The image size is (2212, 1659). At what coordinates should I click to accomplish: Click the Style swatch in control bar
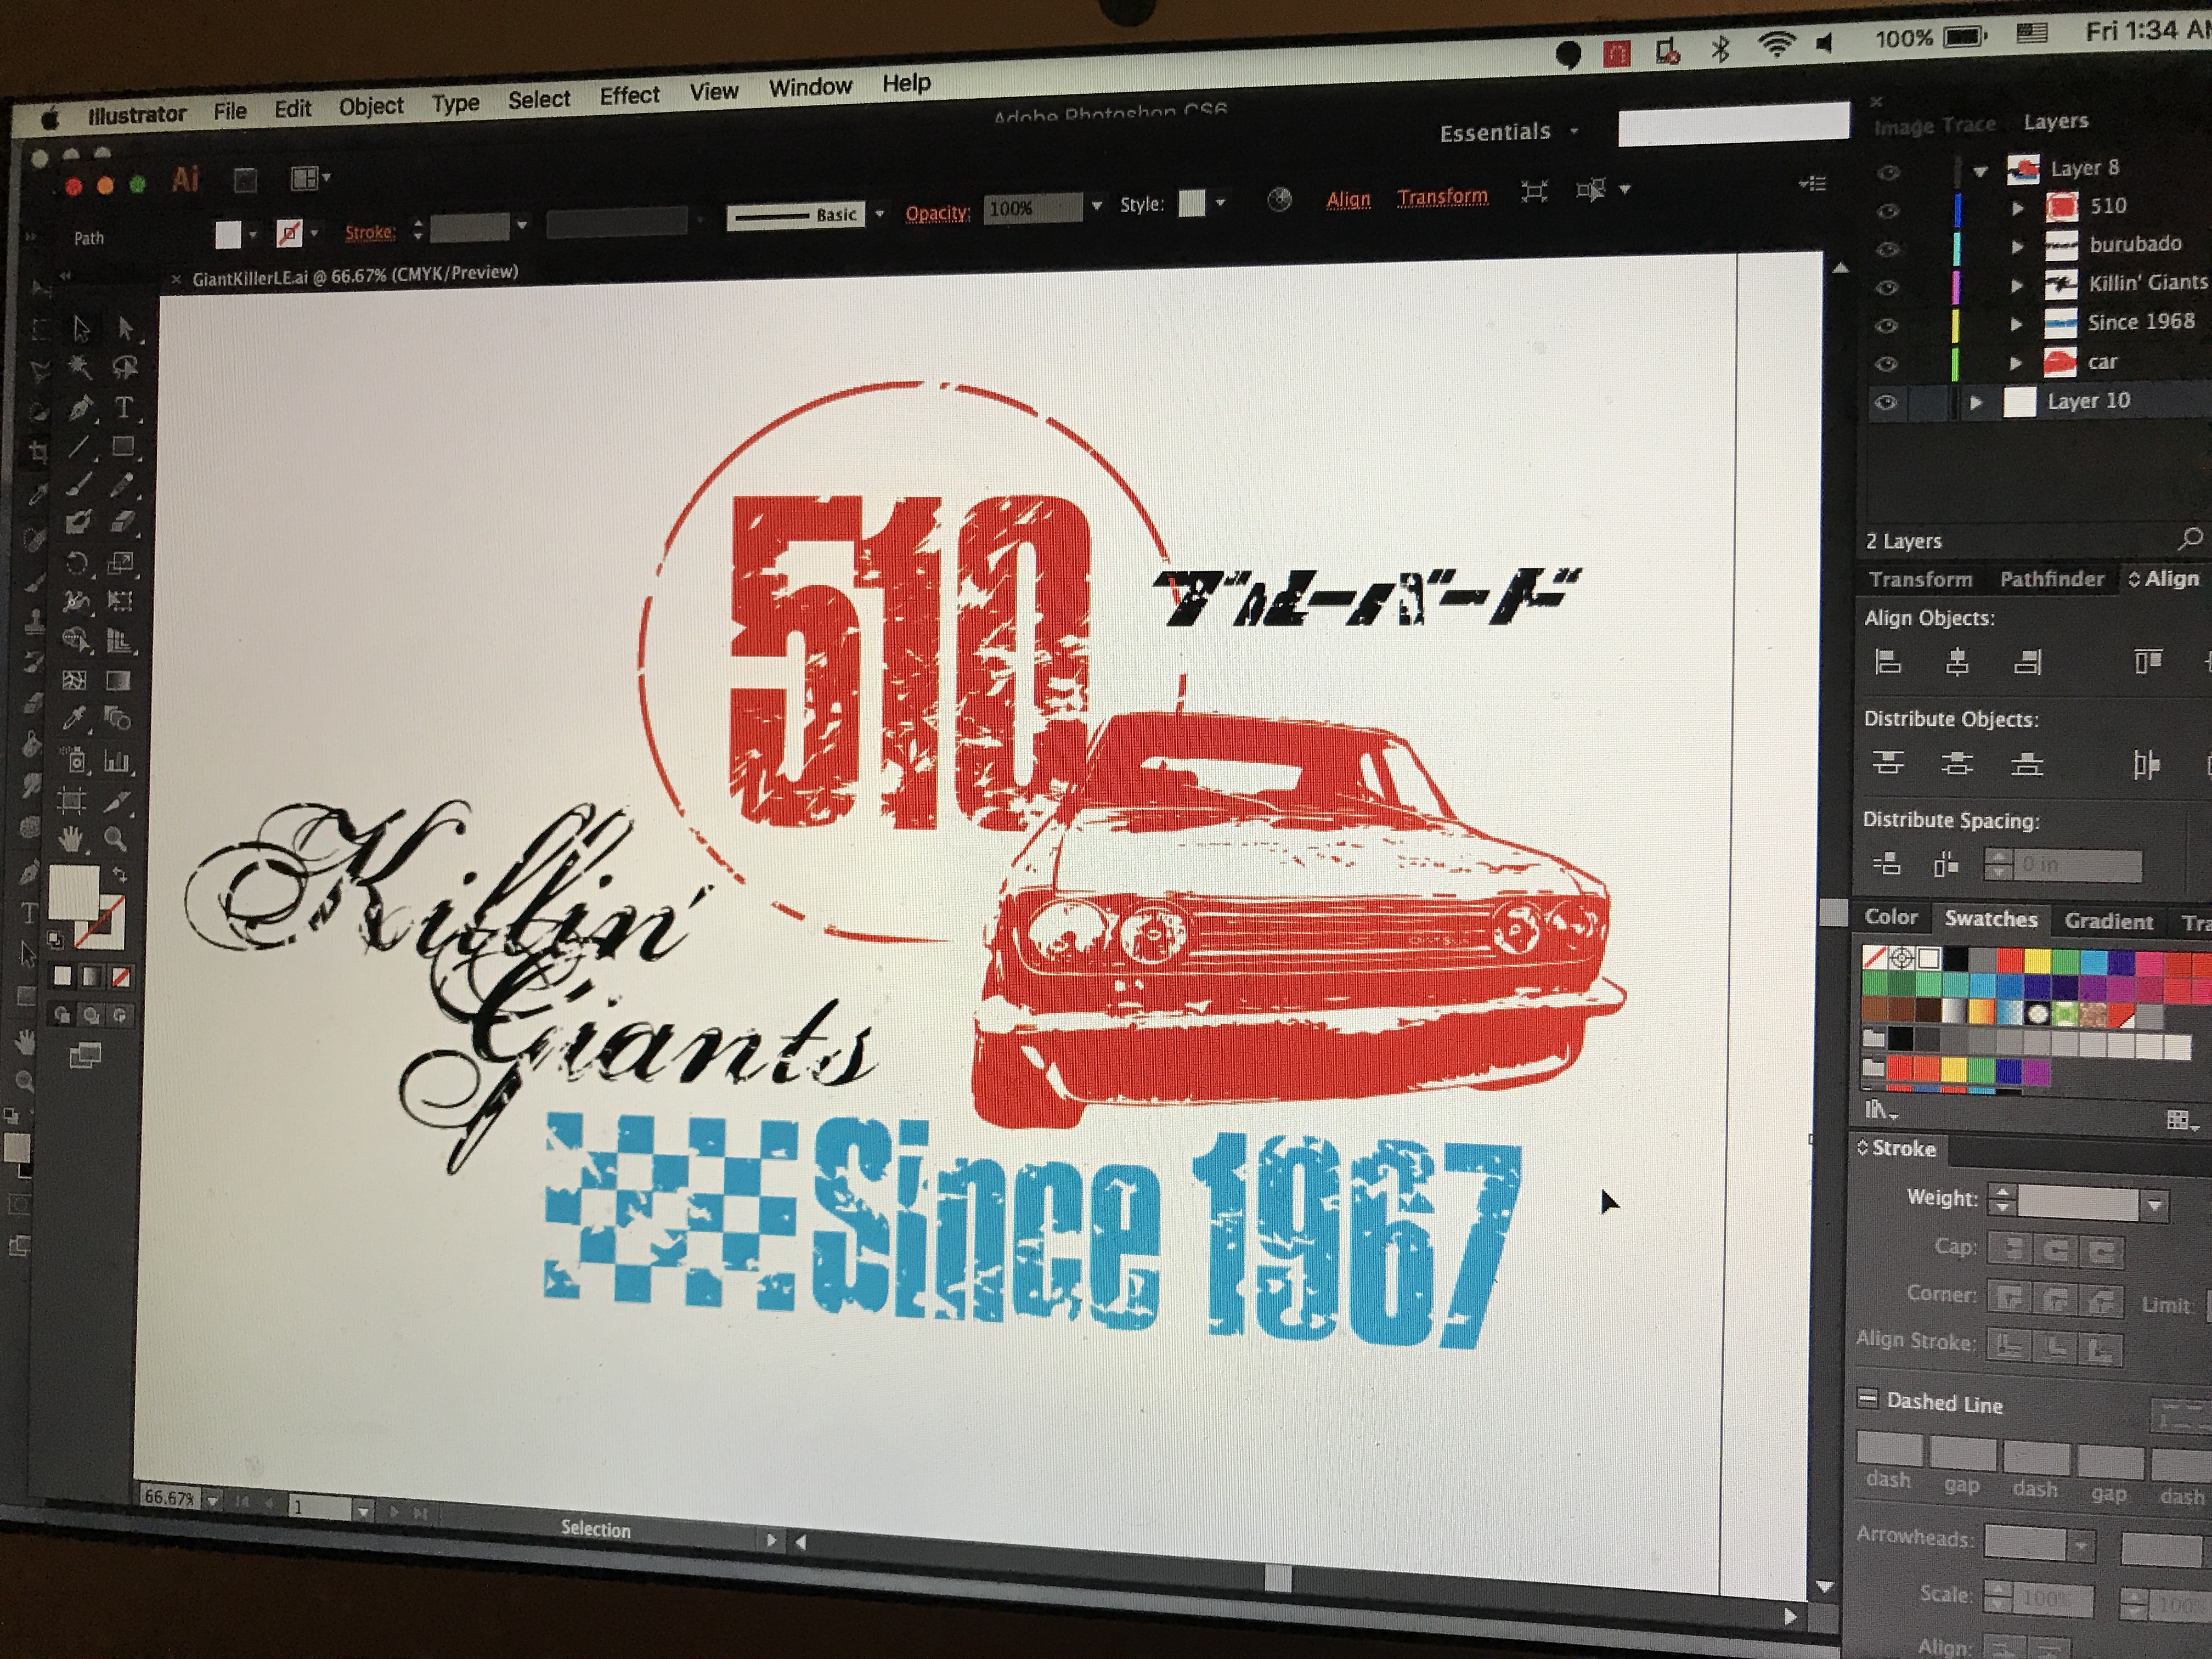(x=1191, y=204)
